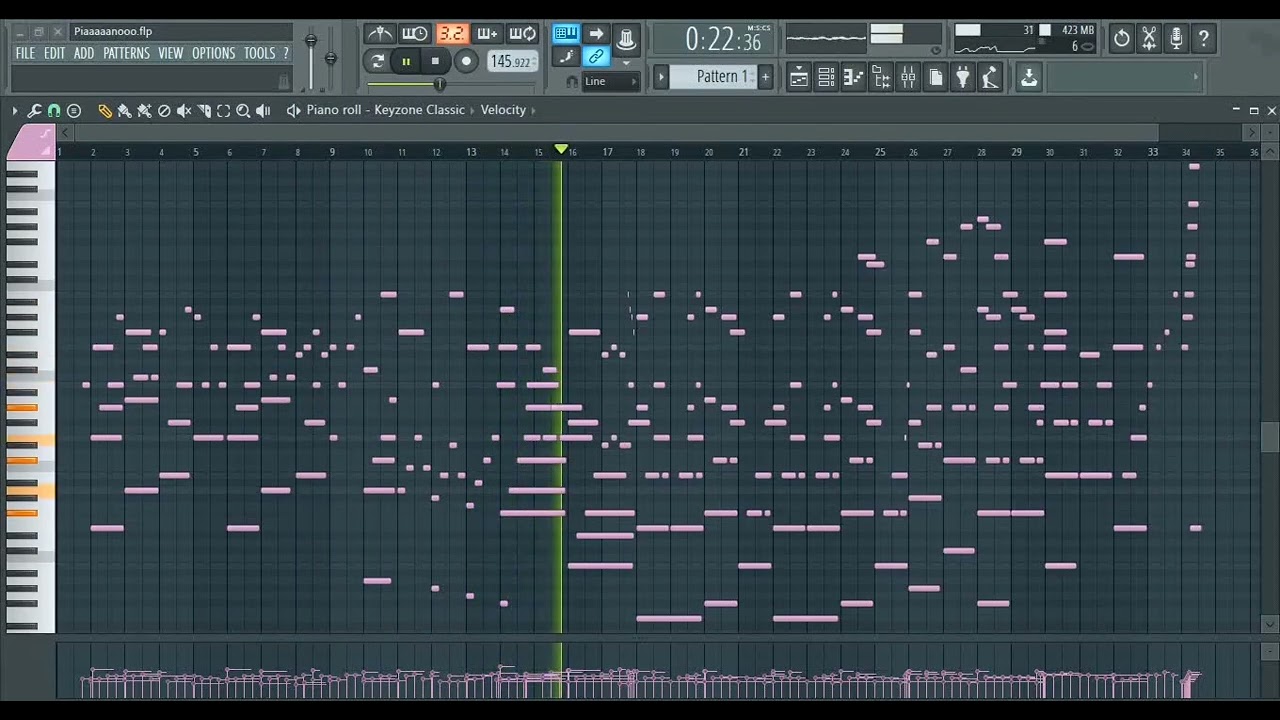Toggle the multilink to controllers icon
This screenshot has height=720, width=1280.
point(596,57)
